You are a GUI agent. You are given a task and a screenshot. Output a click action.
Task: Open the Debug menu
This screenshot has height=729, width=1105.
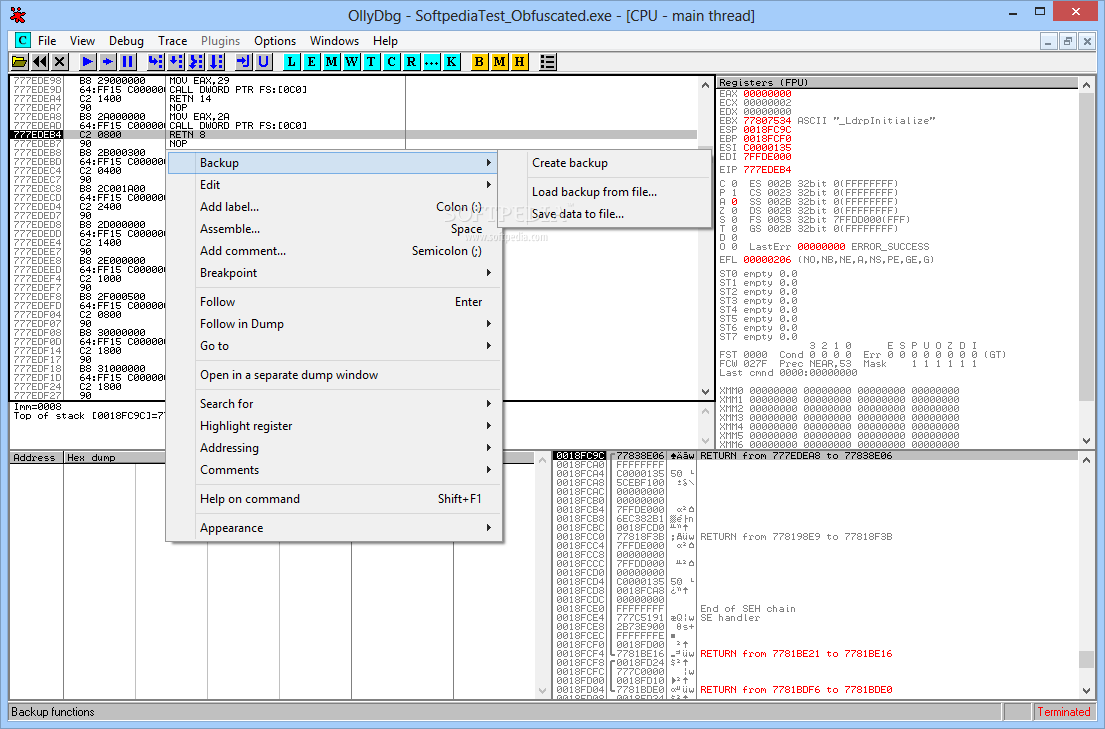126,41
